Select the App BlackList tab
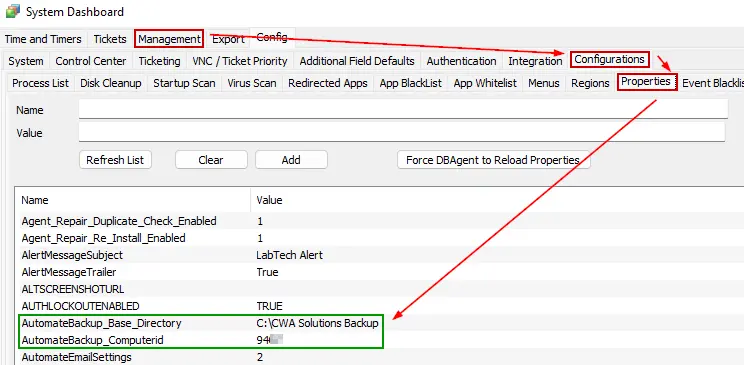744x365 pixels. point(411,83)
